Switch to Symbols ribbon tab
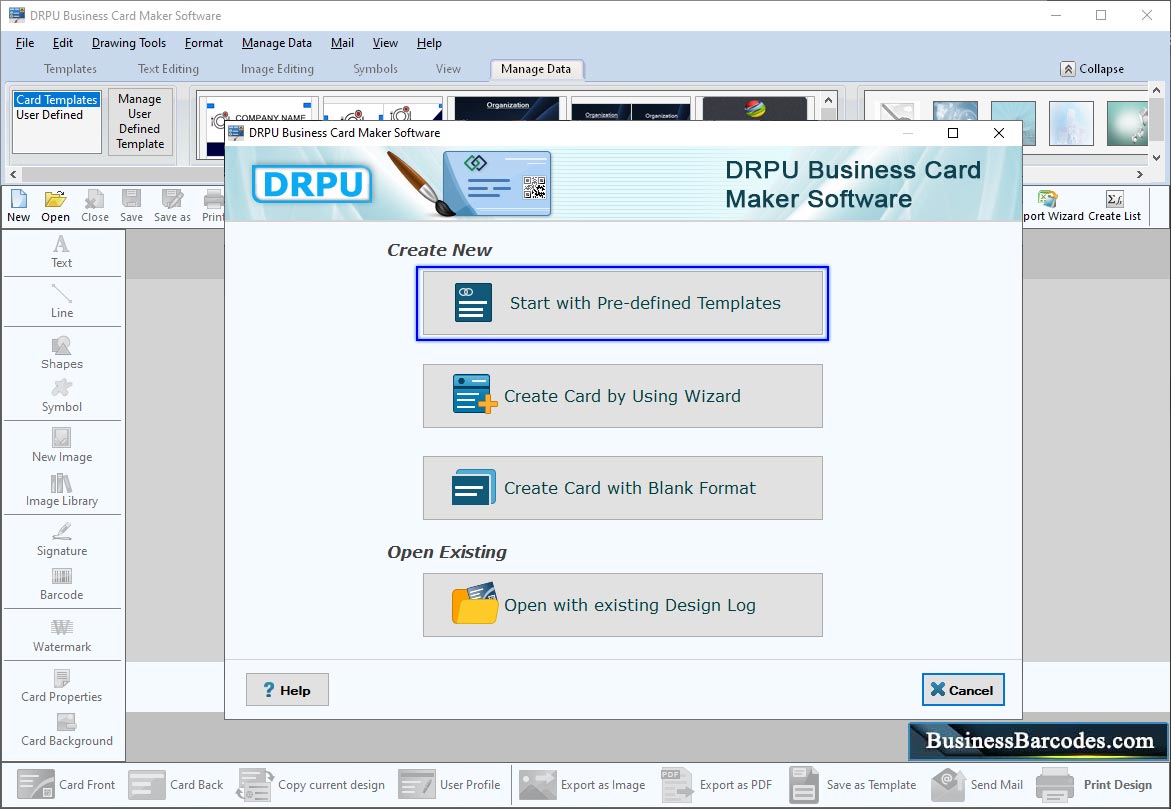 (375, 69)
